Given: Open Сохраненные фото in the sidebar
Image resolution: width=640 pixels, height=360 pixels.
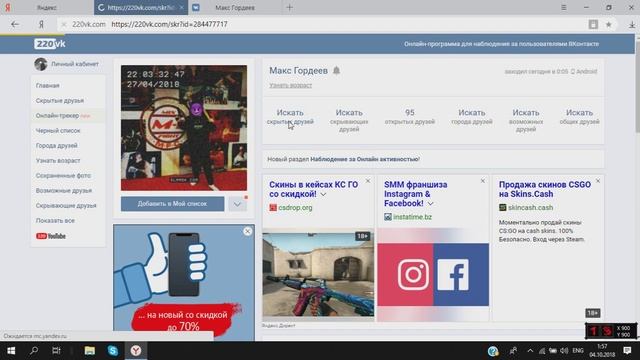Looking at the screenshot, I should pos(63,176).
